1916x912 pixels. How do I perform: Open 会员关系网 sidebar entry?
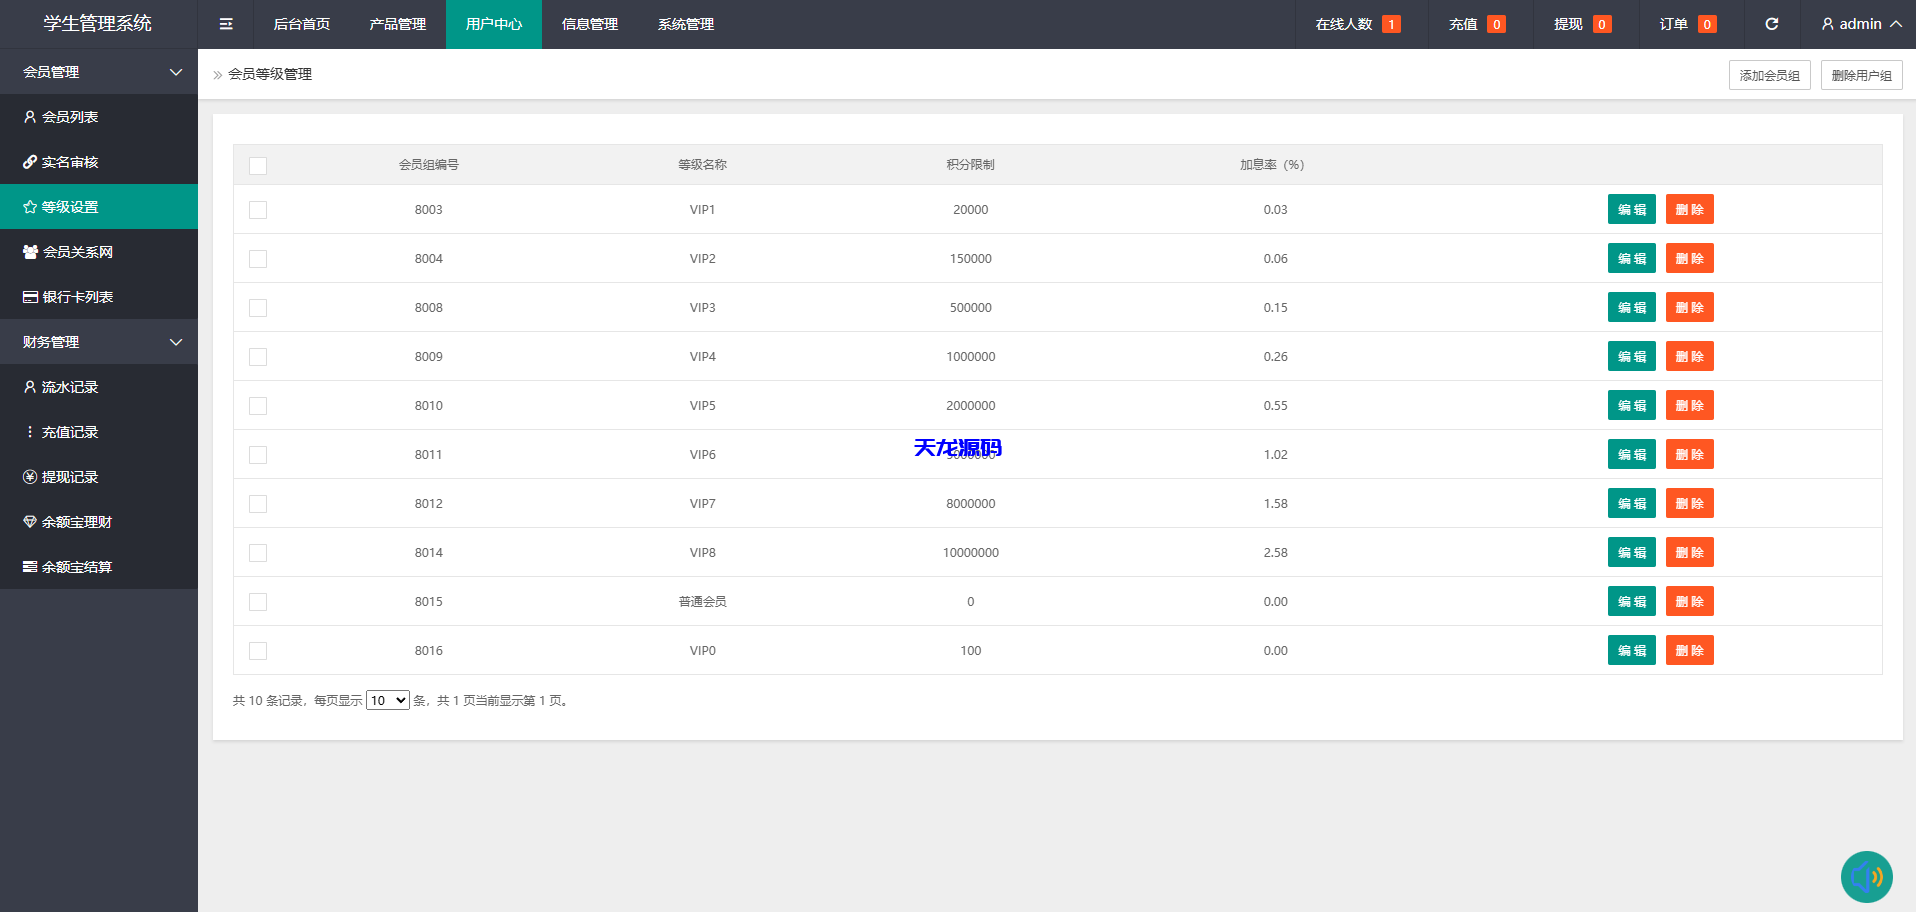point(77,252)
